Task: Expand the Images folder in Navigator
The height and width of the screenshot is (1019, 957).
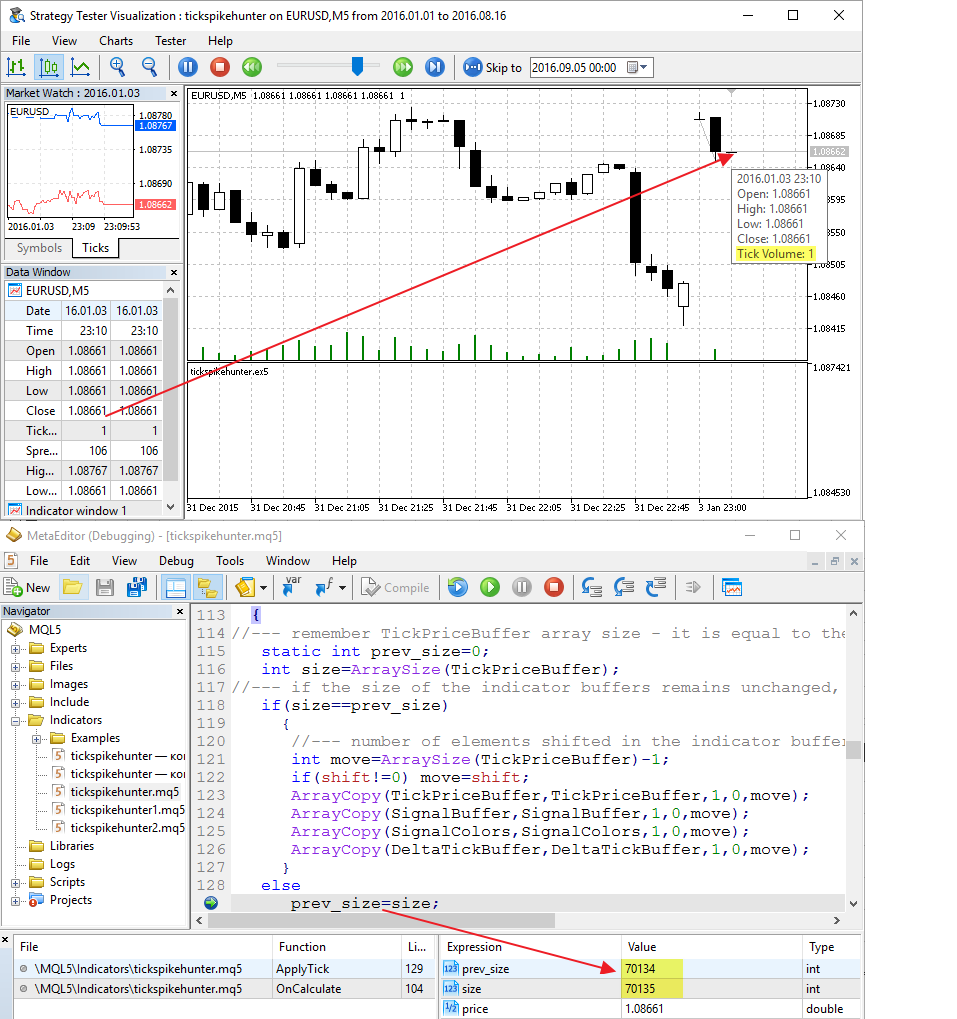Action: (x=16, y=685)
